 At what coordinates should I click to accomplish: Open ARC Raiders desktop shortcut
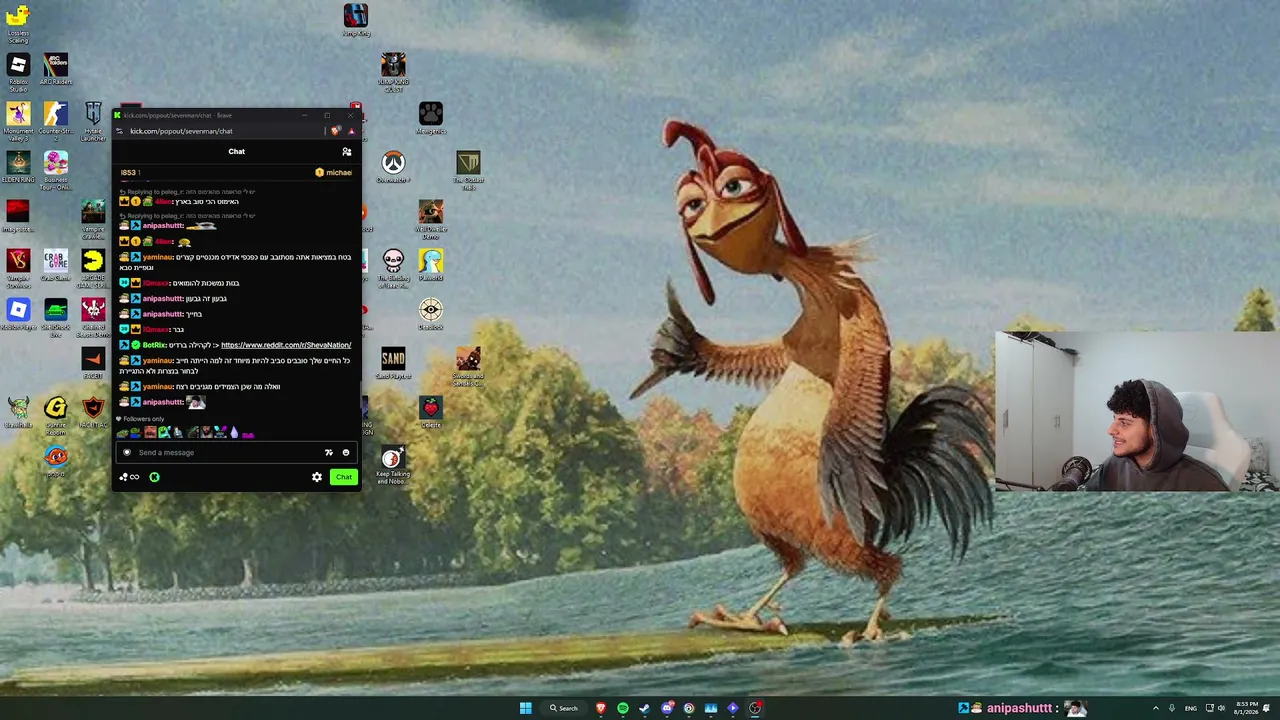55,67
